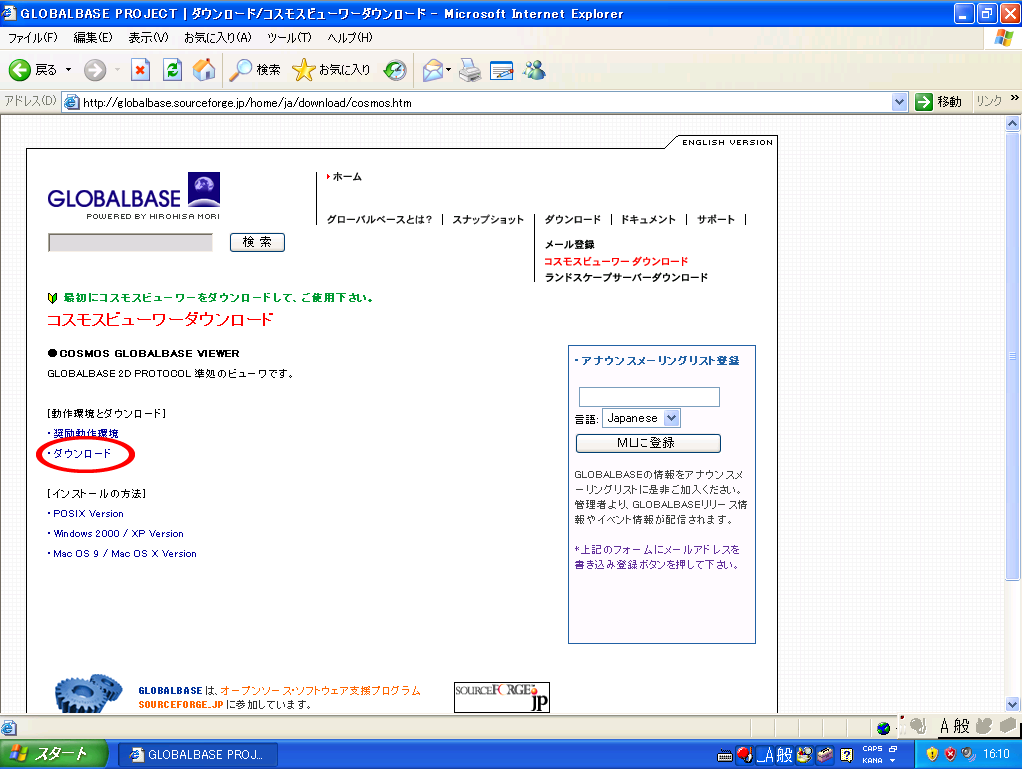Click the ホーム navigation link
Viewport: 1022px width, 769px height.
[x=347, y=177]
